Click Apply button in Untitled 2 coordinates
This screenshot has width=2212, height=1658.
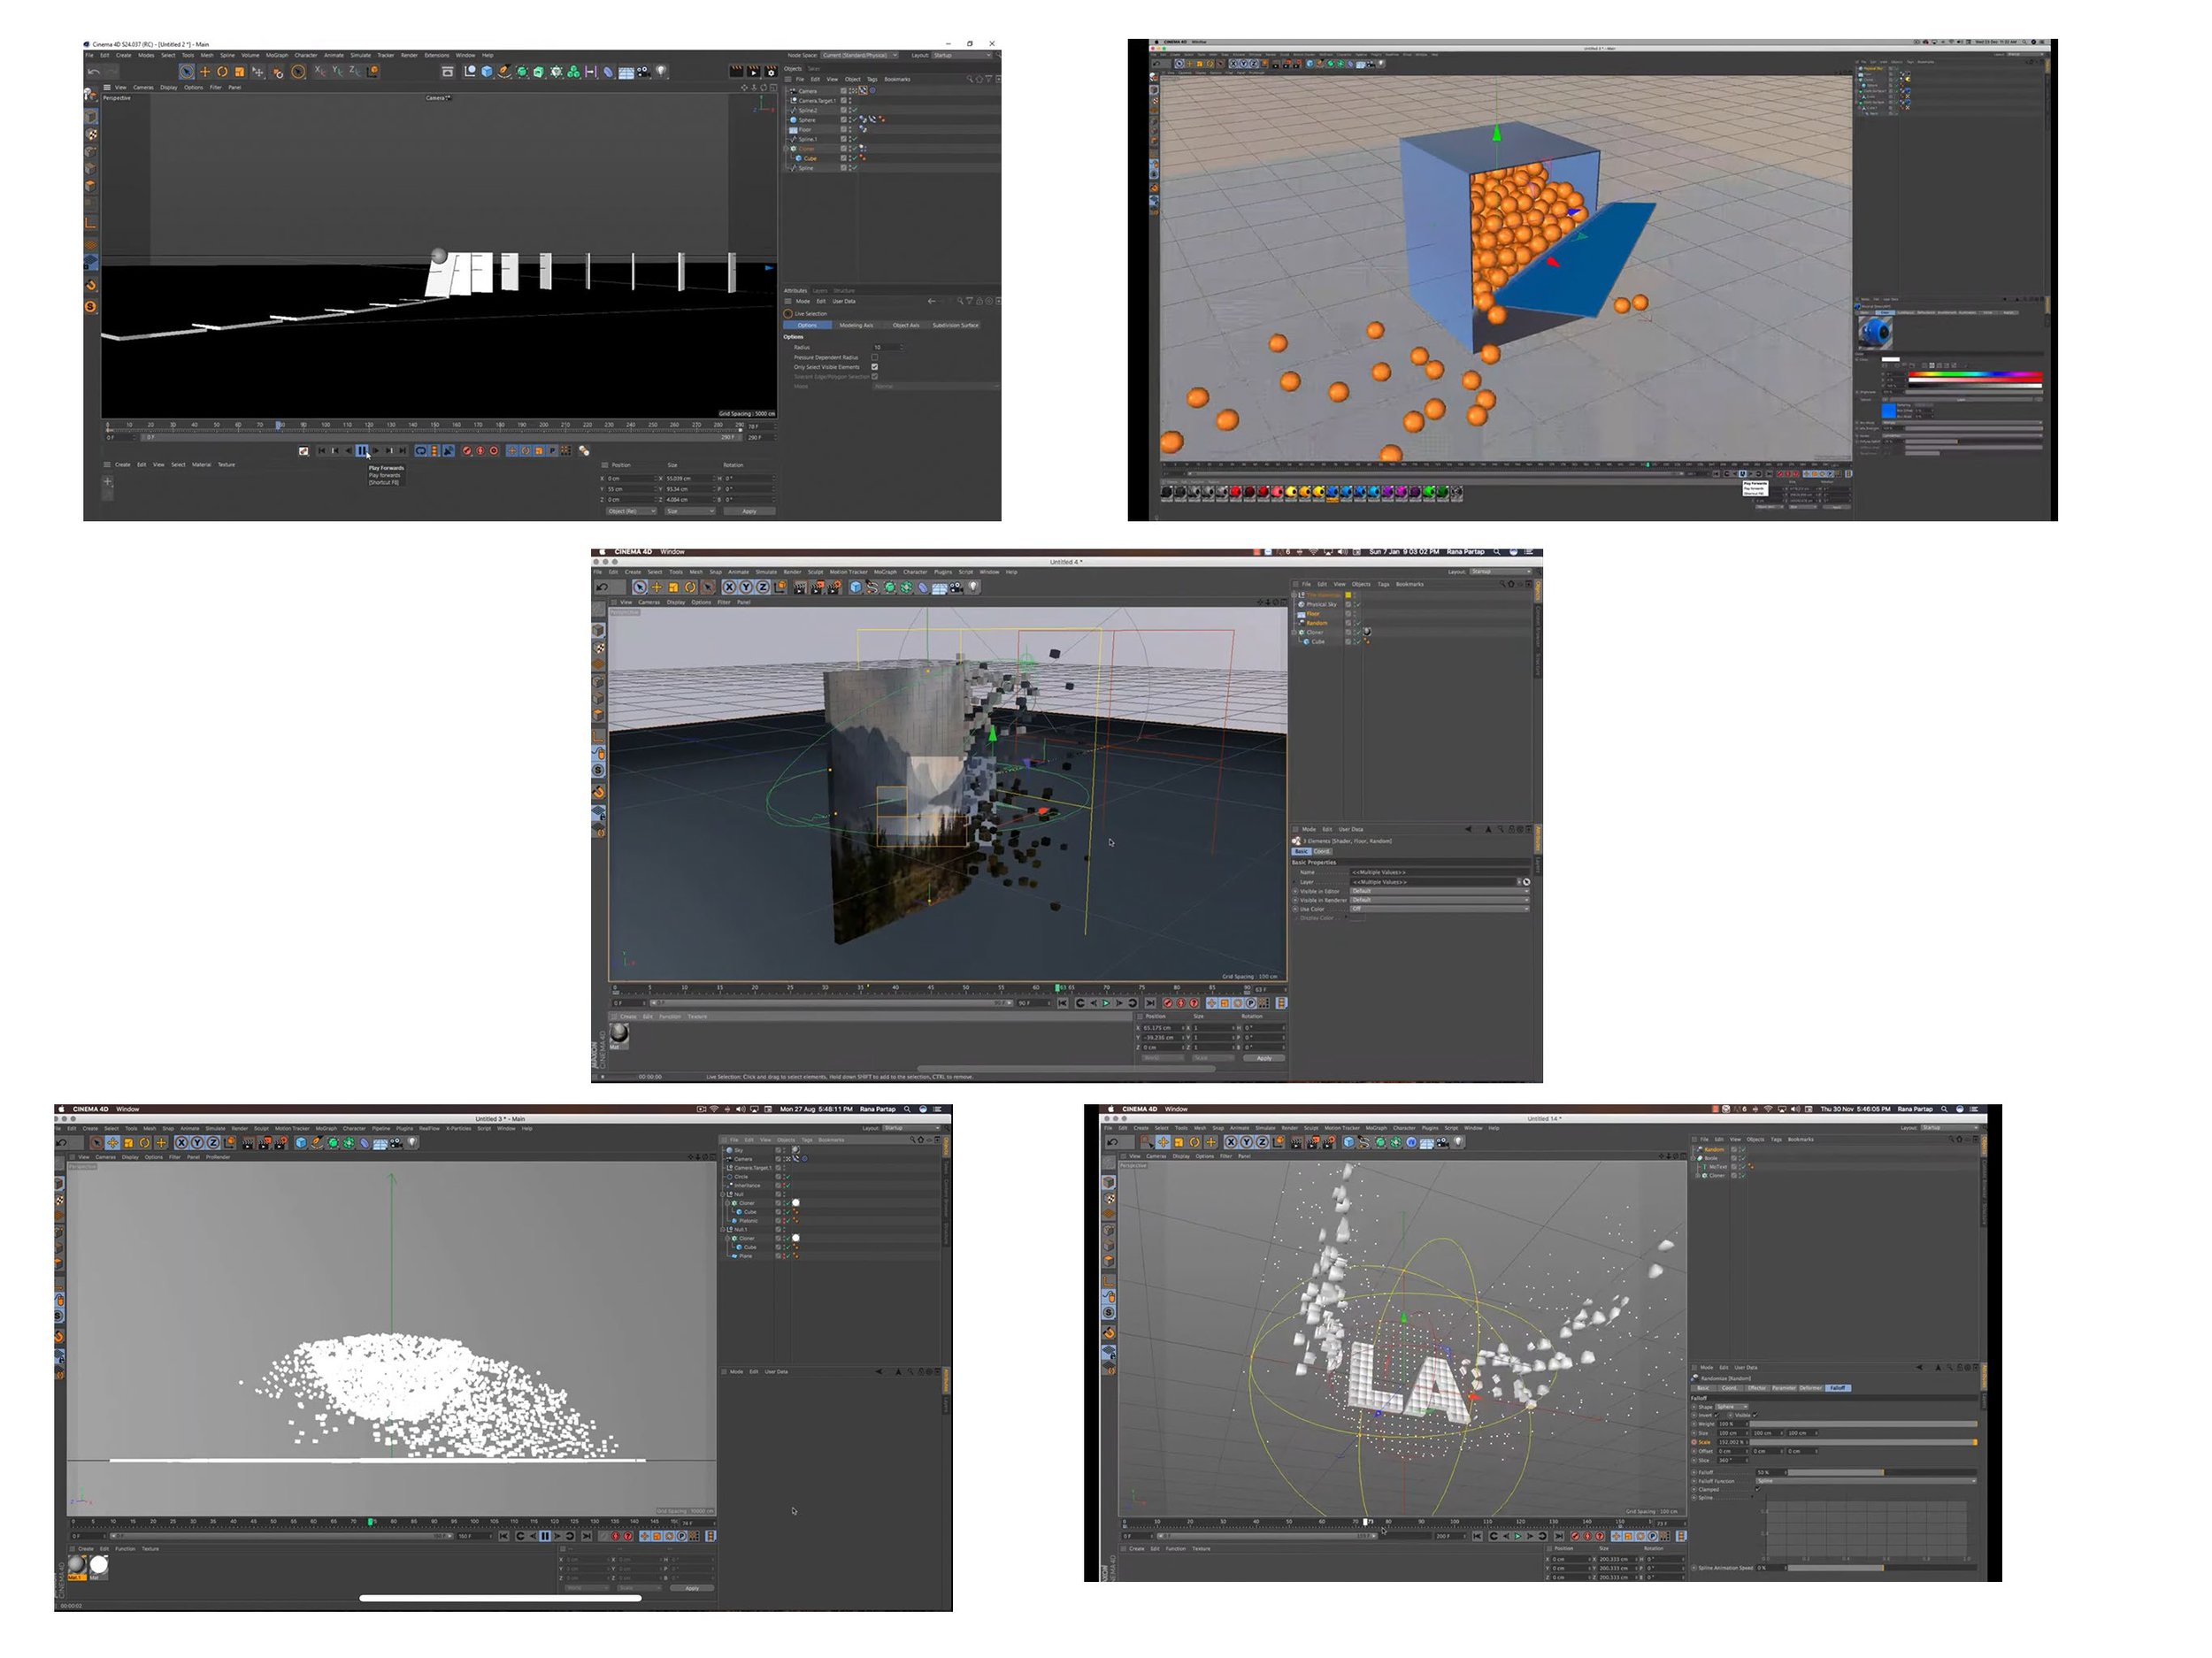tap(749, 511)
